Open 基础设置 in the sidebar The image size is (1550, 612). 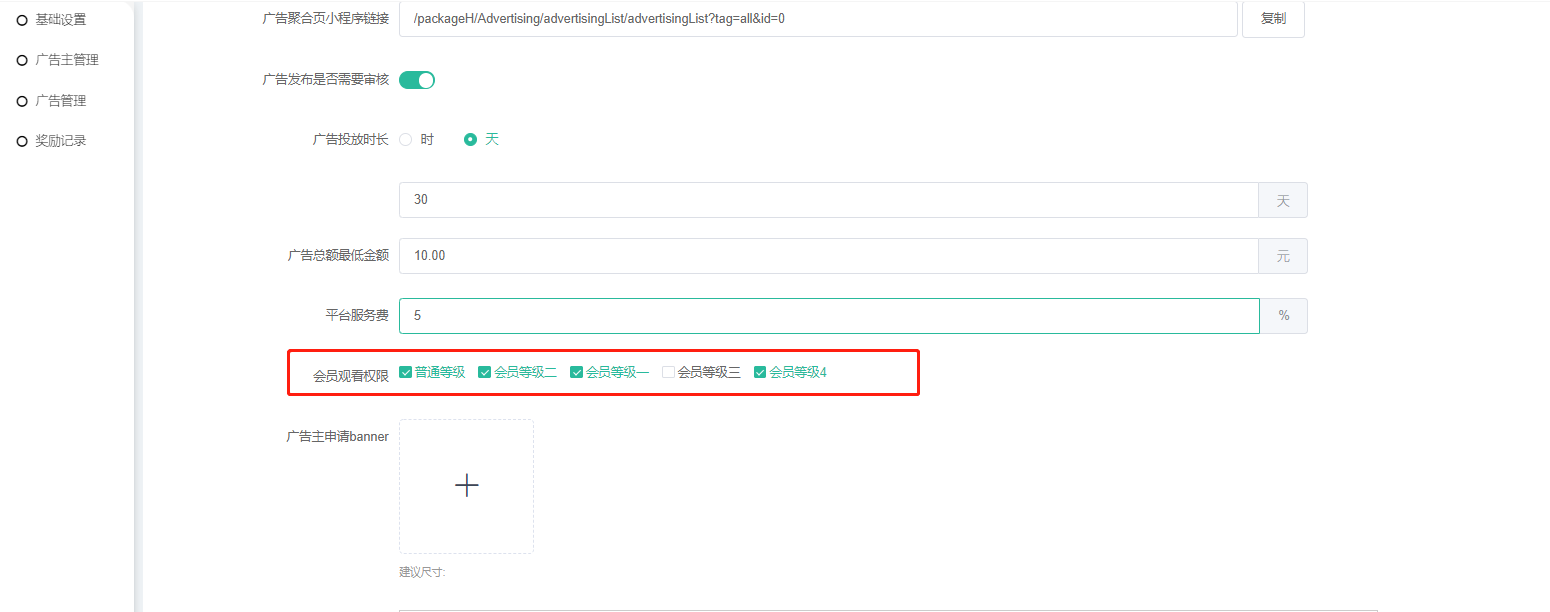(60, 19)
